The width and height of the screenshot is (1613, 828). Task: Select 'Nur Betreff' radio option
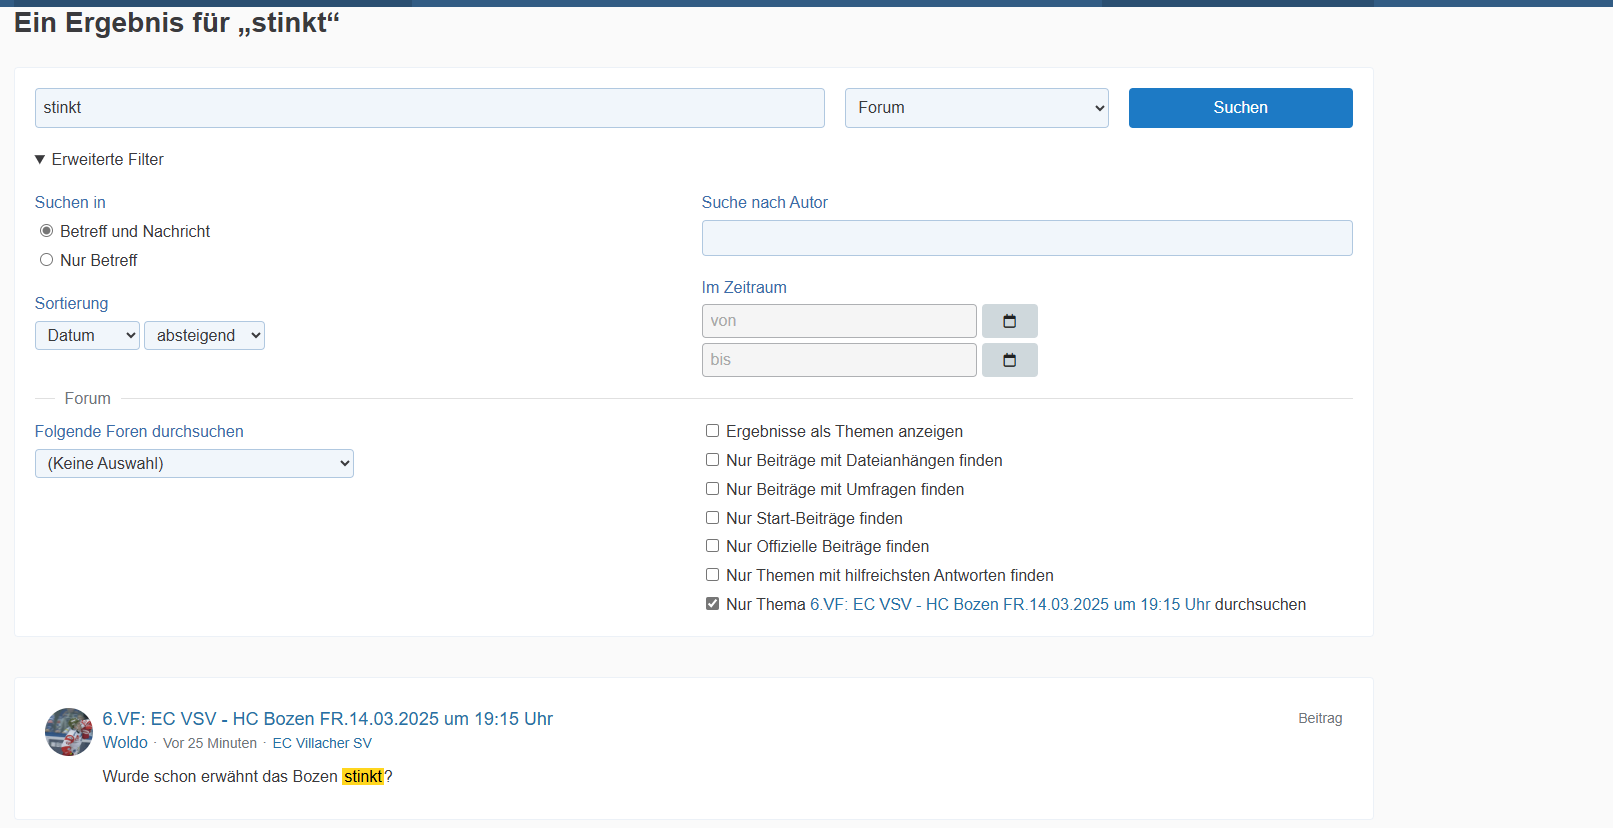(46, 260)
